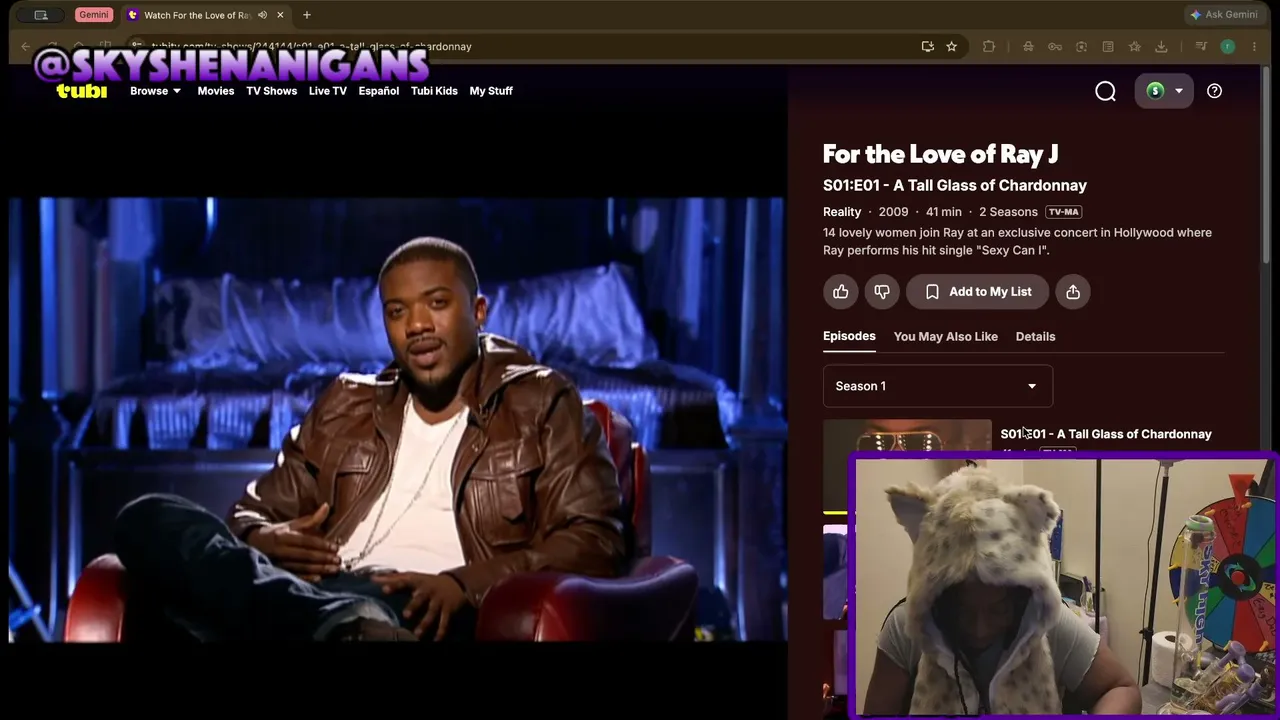Close the Tubi browser tab
The height and width of the screenshot is (720, 1280).
(x=280, y=15)
